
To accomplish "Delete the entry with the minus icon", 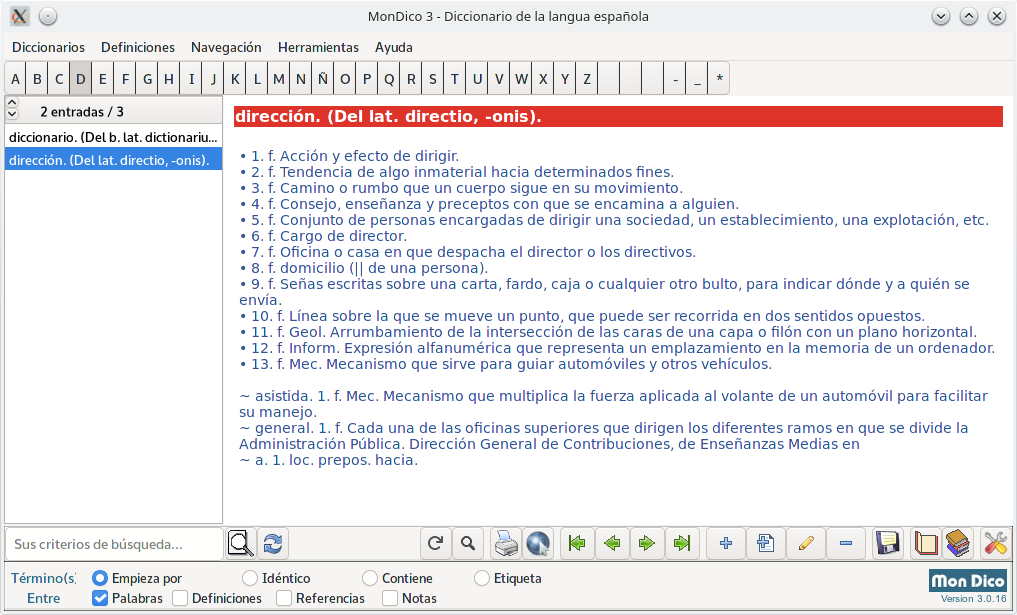I will click(846, 544).
